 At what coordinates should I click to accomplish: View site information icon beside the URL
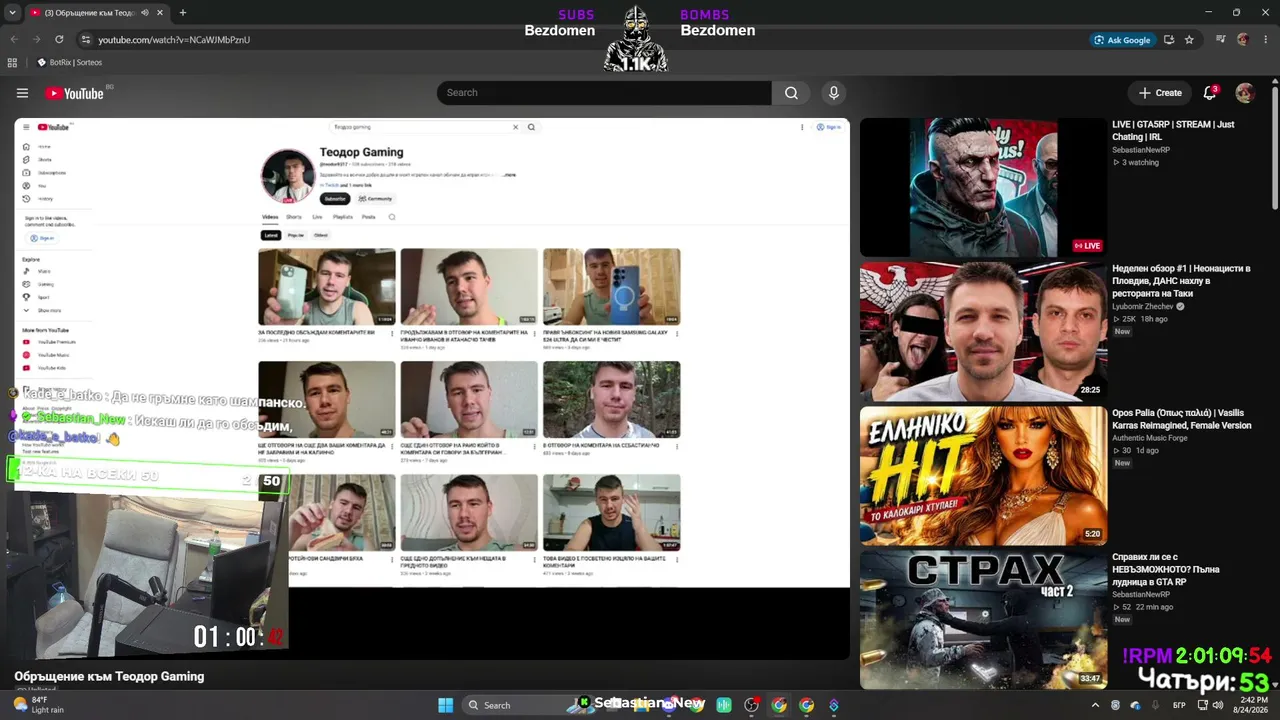[x=86, y=40]
